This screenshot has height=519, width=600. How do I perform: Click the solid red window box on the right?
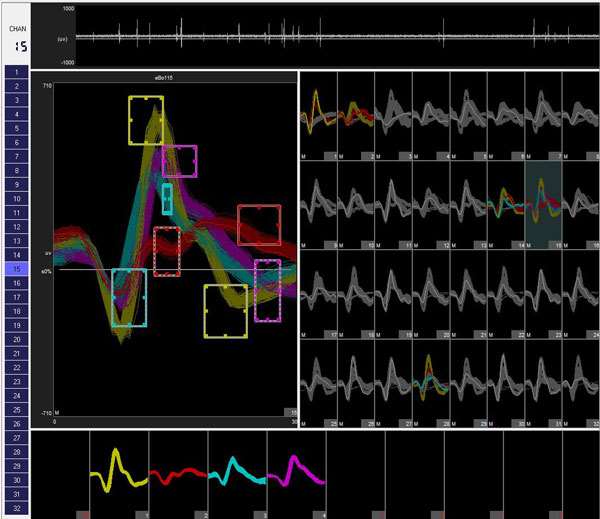click(259, 225)
